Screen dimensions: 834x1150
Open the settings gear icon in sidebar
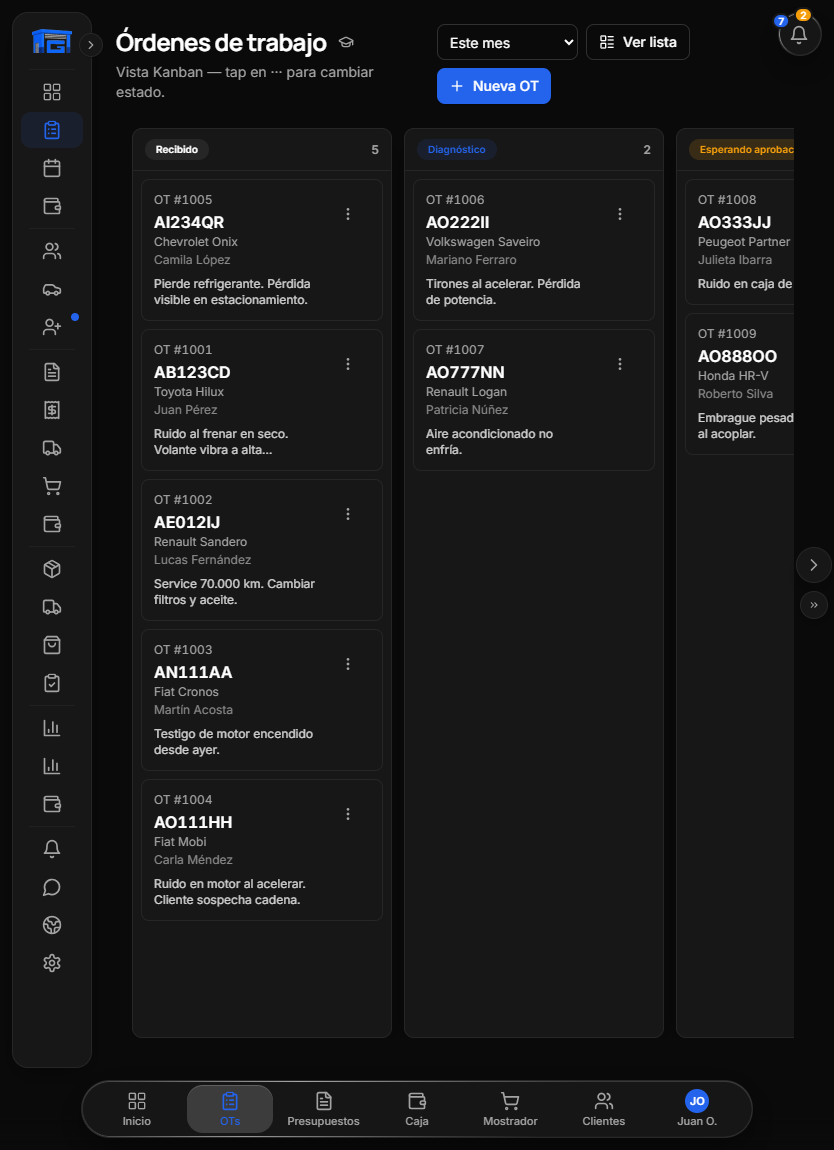pyautogui.click(x=52, y=964)
